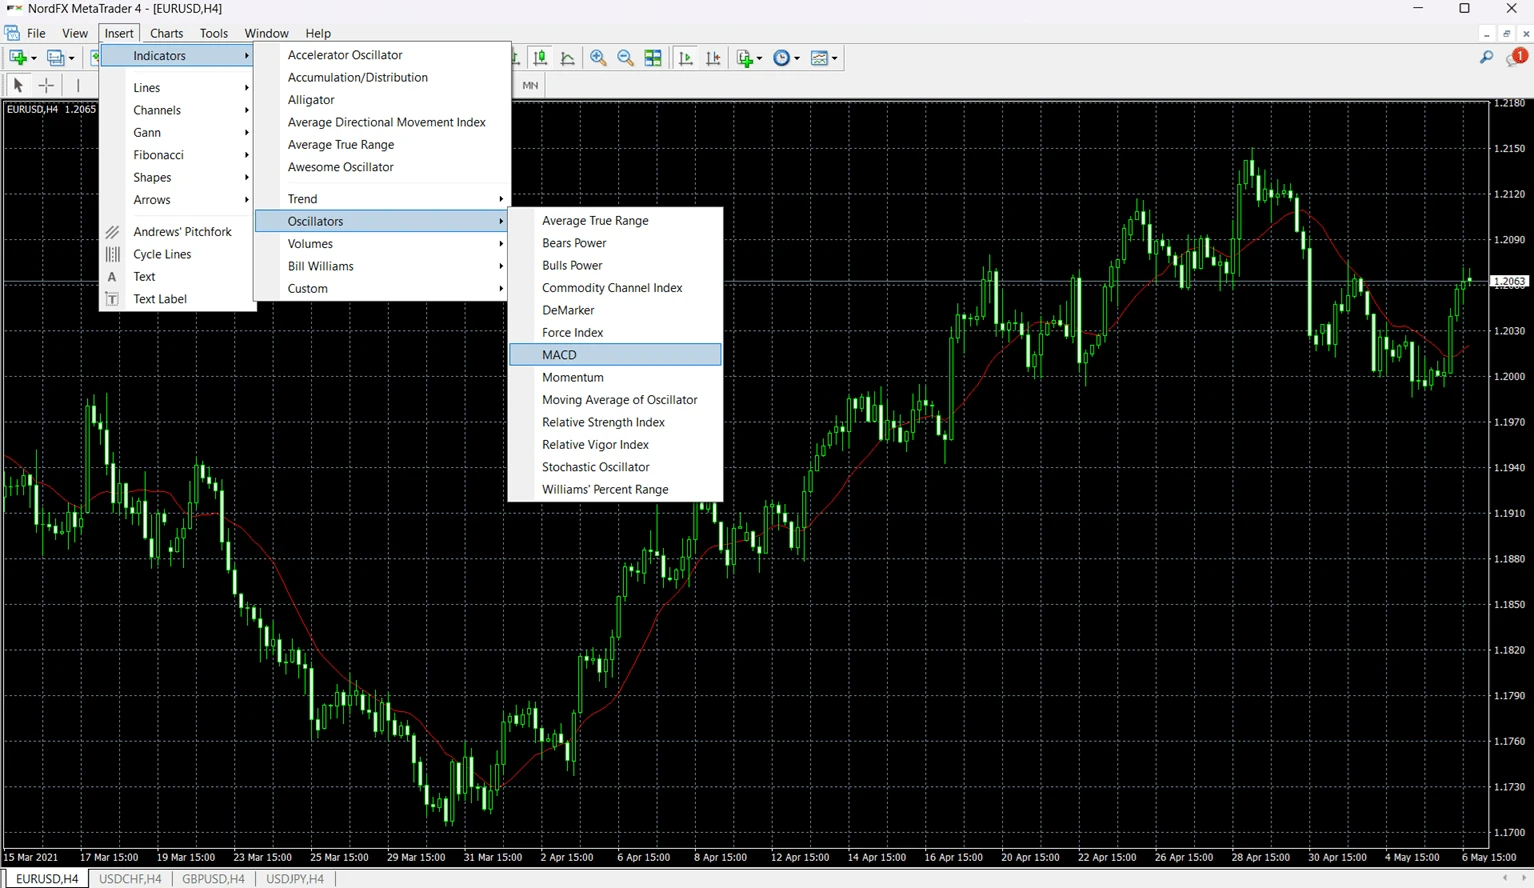1534x888 pixels.
Task: Select Bears Power oscillator
Action: click(x=615, y=243)
